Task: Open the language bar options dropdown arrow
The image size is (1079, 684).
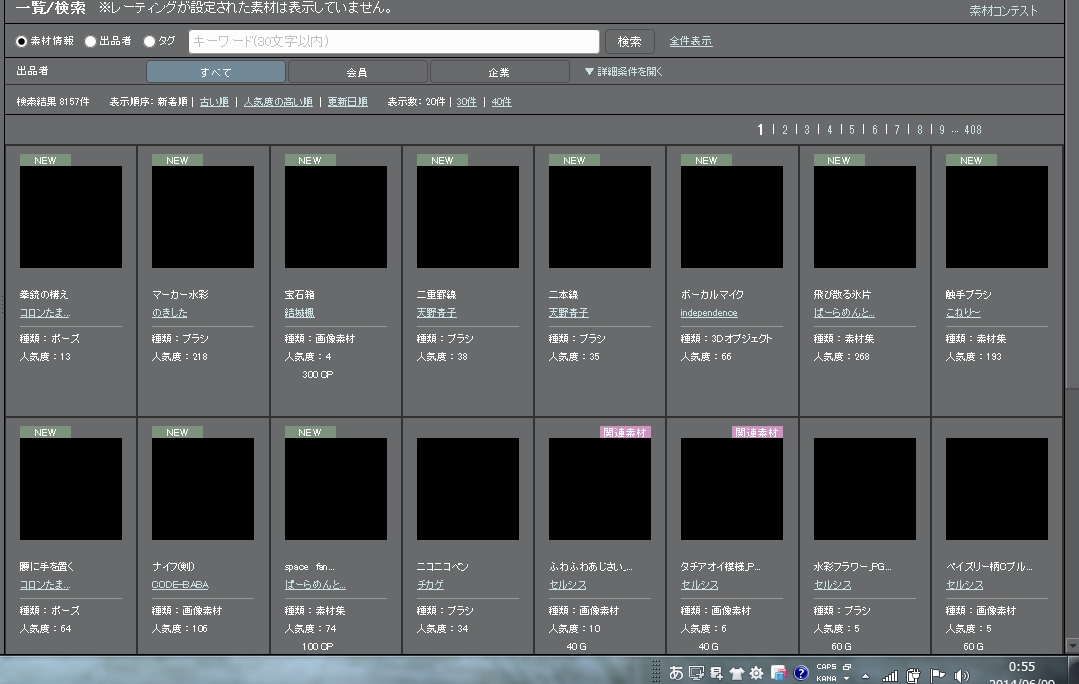Action: pyautogui.click(x=846, y=679)
